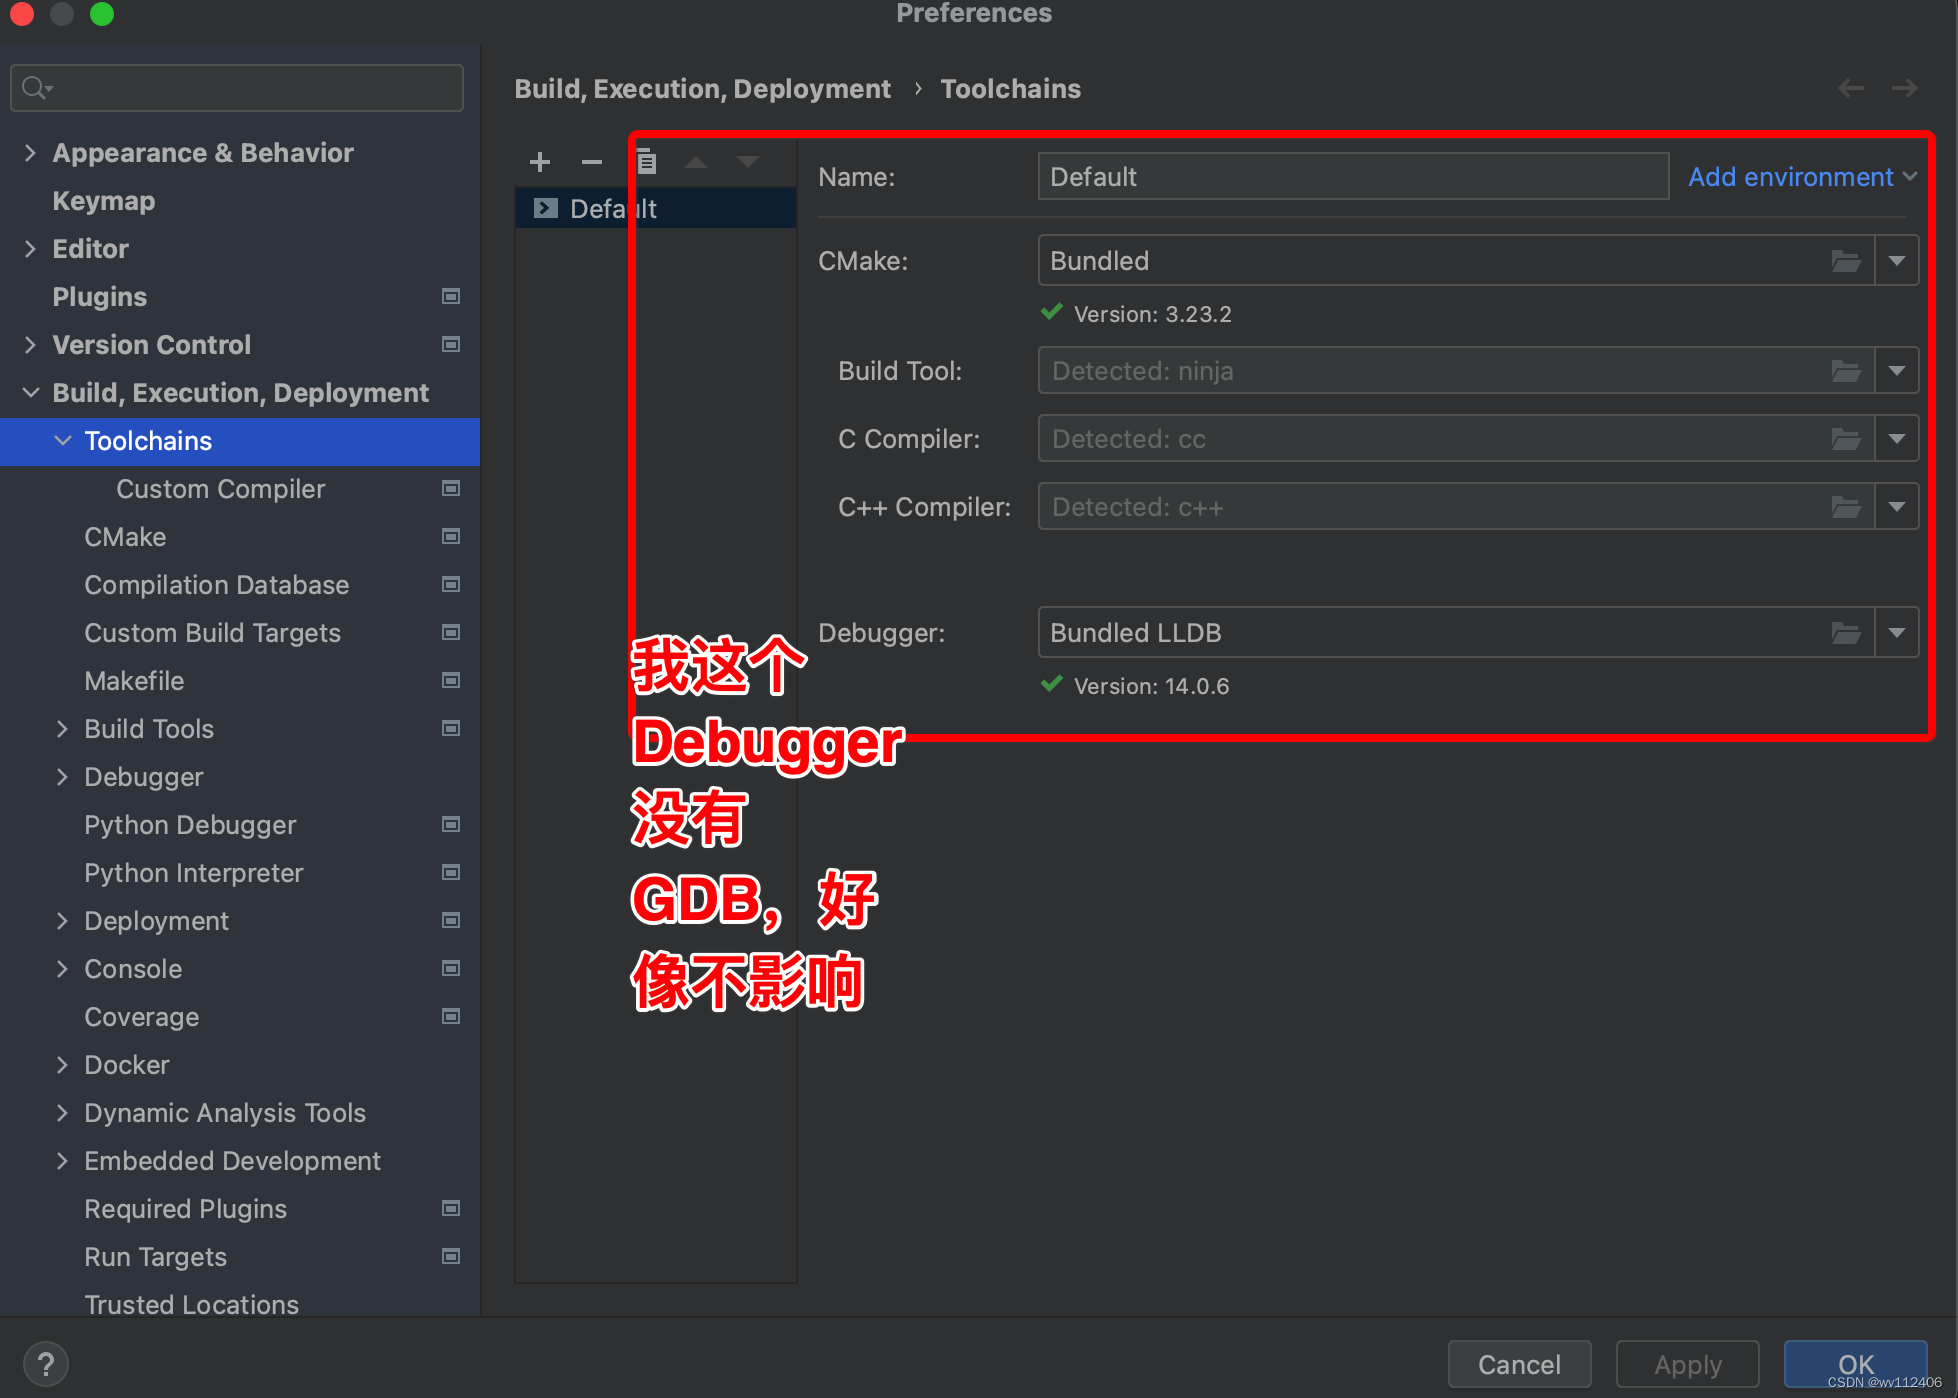Open the CMake dropdown arrow
1958x1398 pixels.
tap(1897, 261)
